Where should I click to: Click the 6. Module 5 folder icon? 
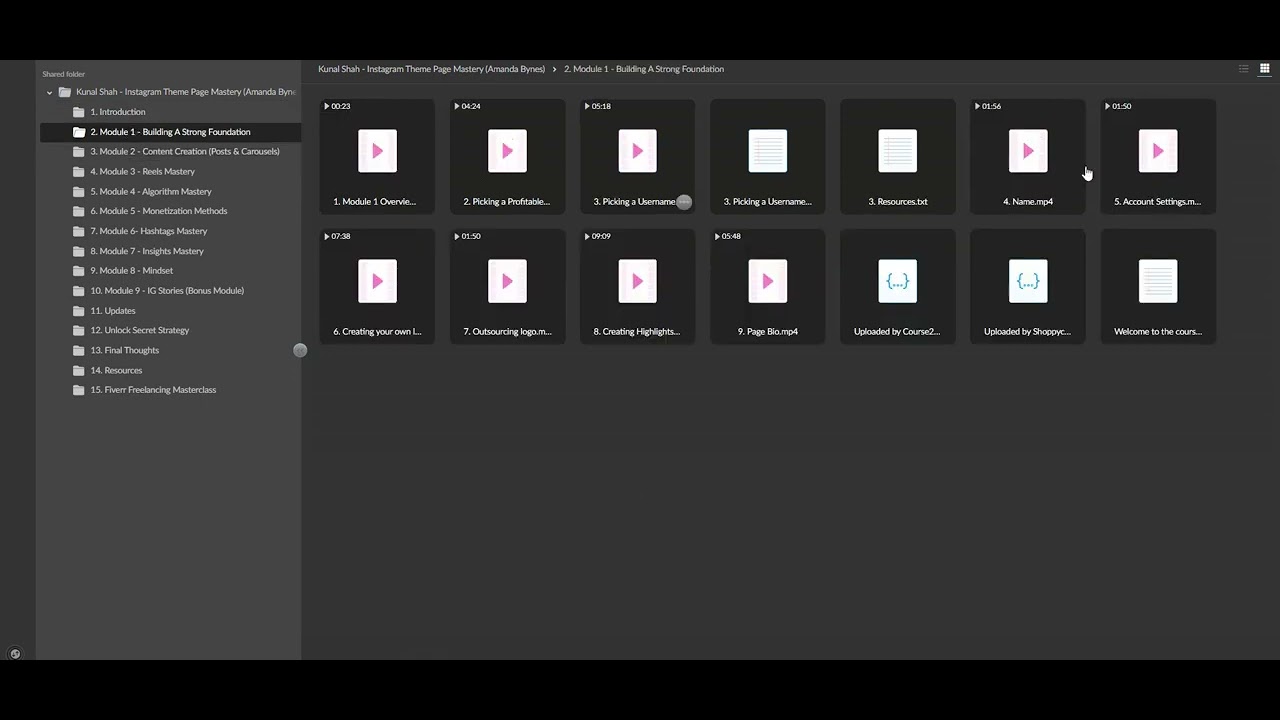pos(79,211)
